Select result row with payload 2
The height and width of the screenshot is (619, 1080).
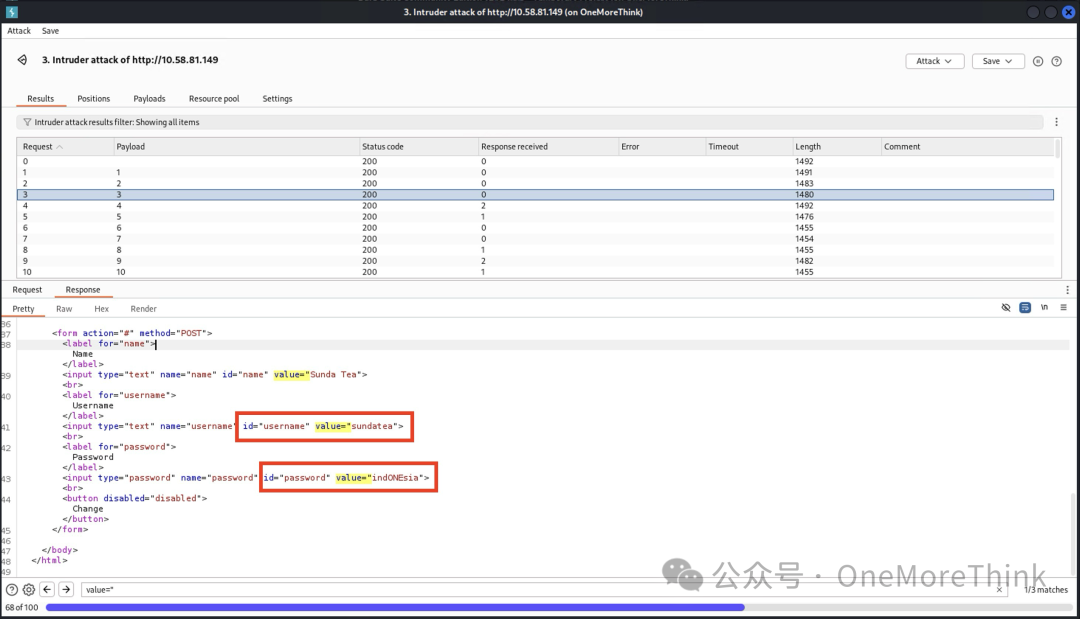[x=535, y=183]
